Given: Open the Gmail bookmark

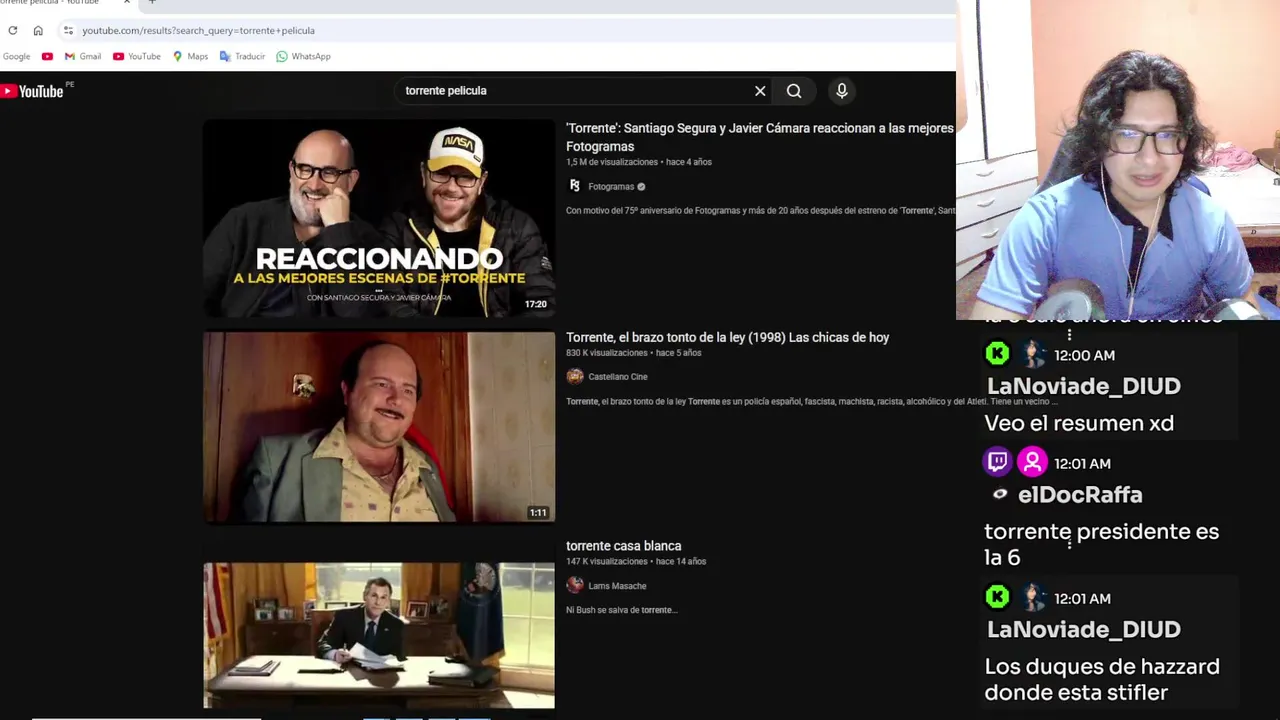Looking at the screenshot, I should coord(83,56).
